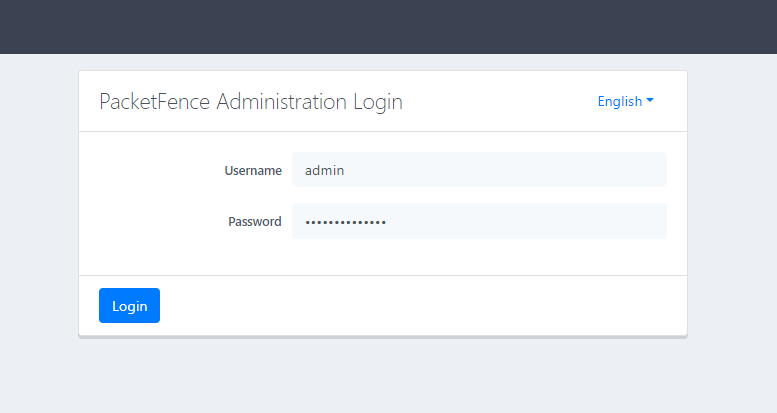Click empty space after "admin" in Username box
This screenshot has width=777, height=413.
[x=520, y=170]
